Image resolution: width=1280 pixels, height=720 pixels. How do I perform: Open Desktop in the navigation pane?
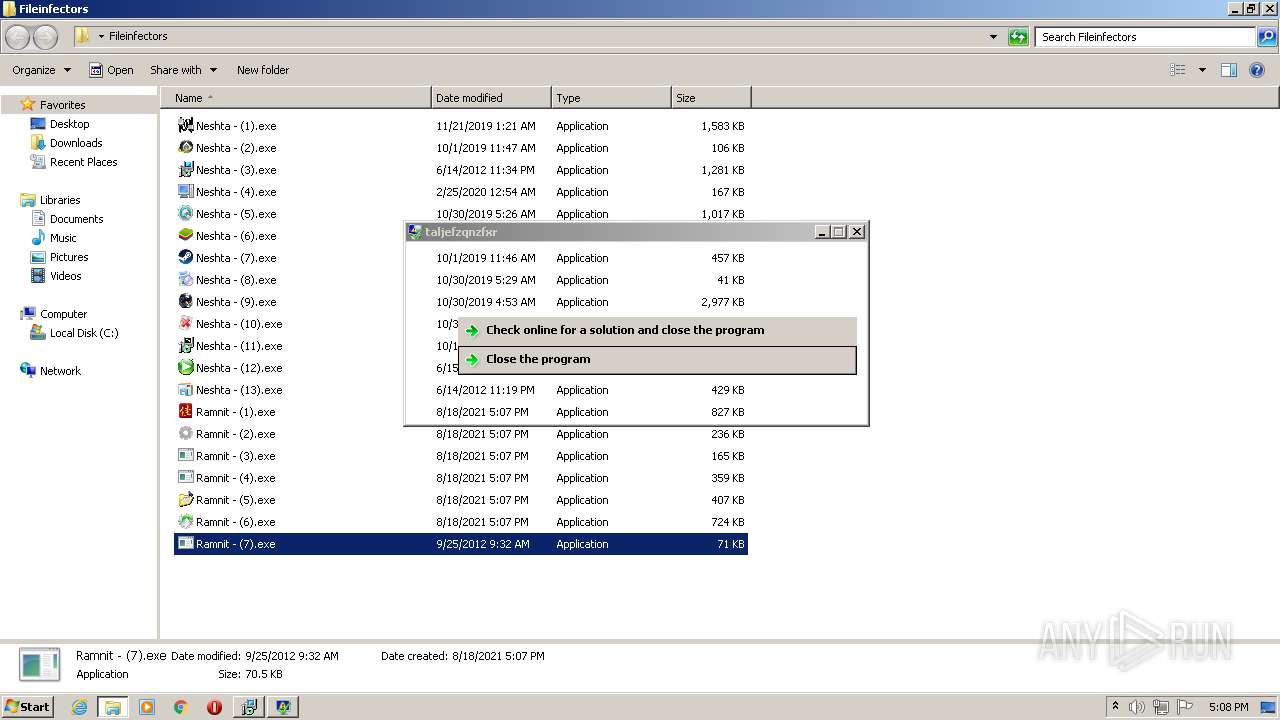(x=69, y=124)
